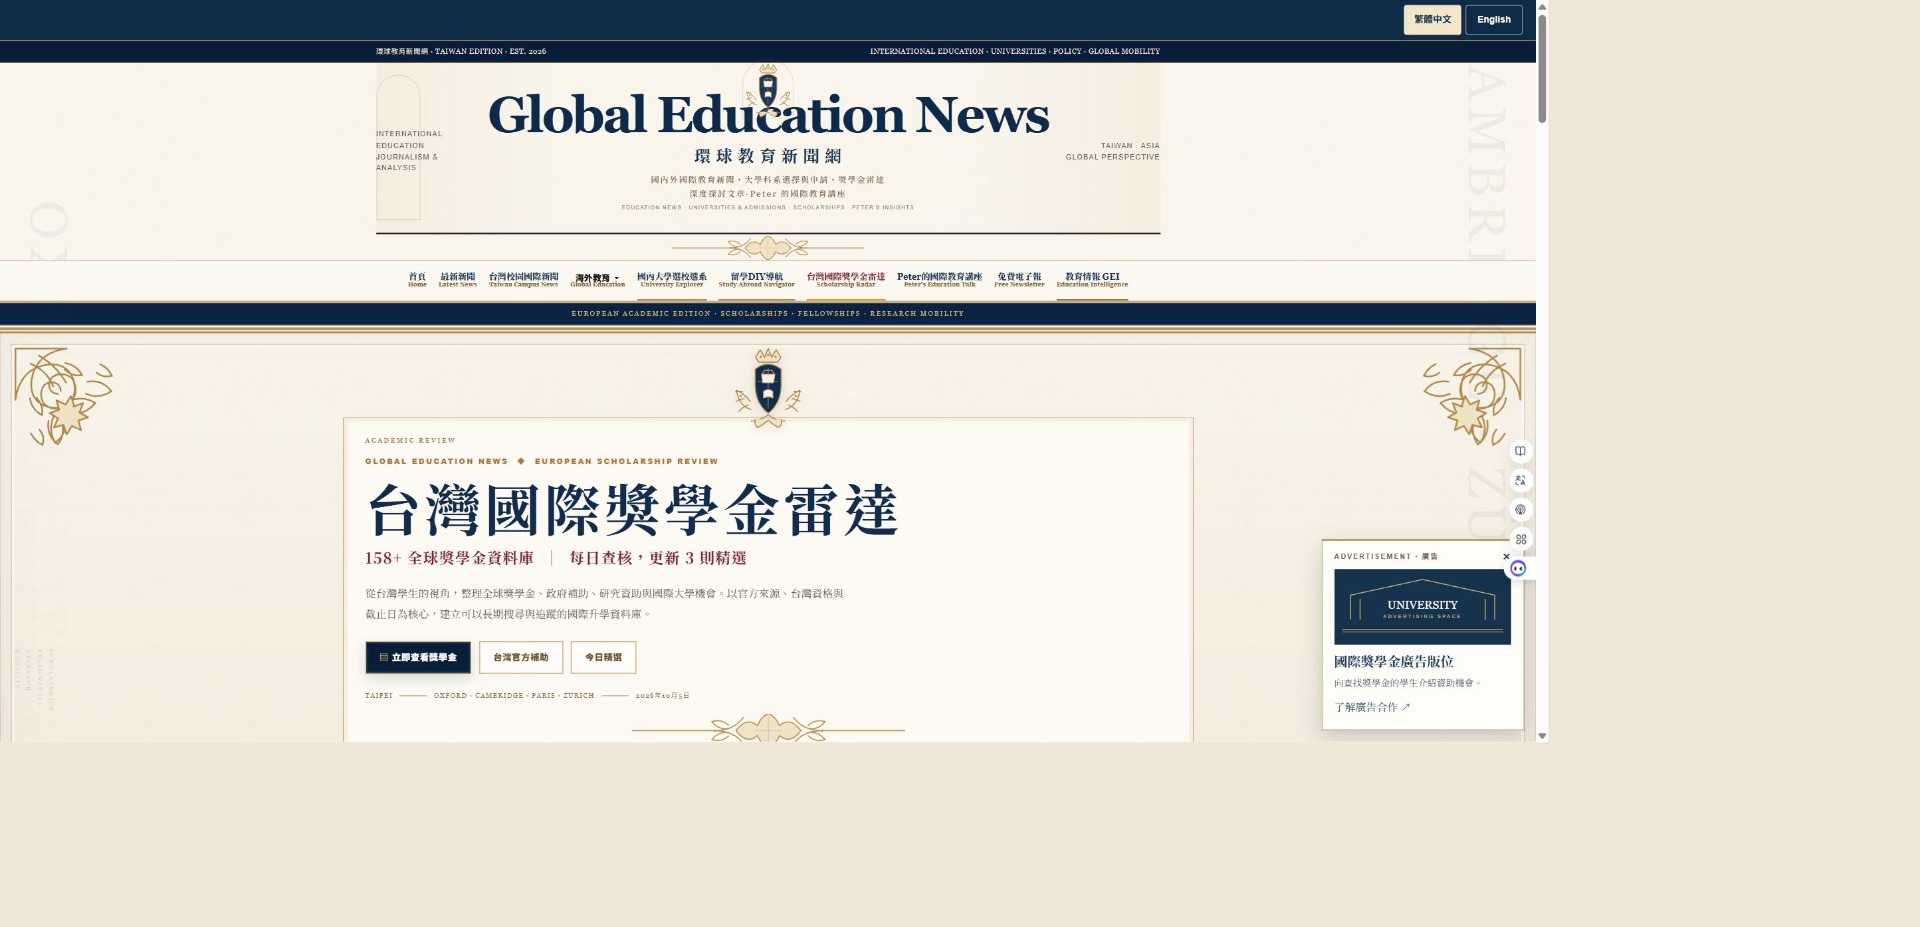Expand the 海外教育 Global Education dropdown
Screen dimensions: 1920x927
(x=597, y=280)
